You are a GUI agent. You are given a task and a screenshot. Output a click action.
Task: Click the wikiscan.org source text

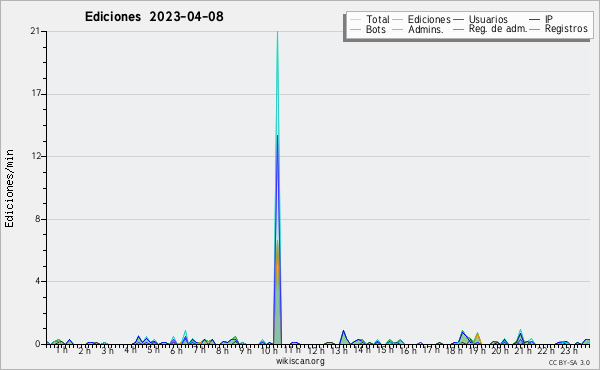coord(300,361)
